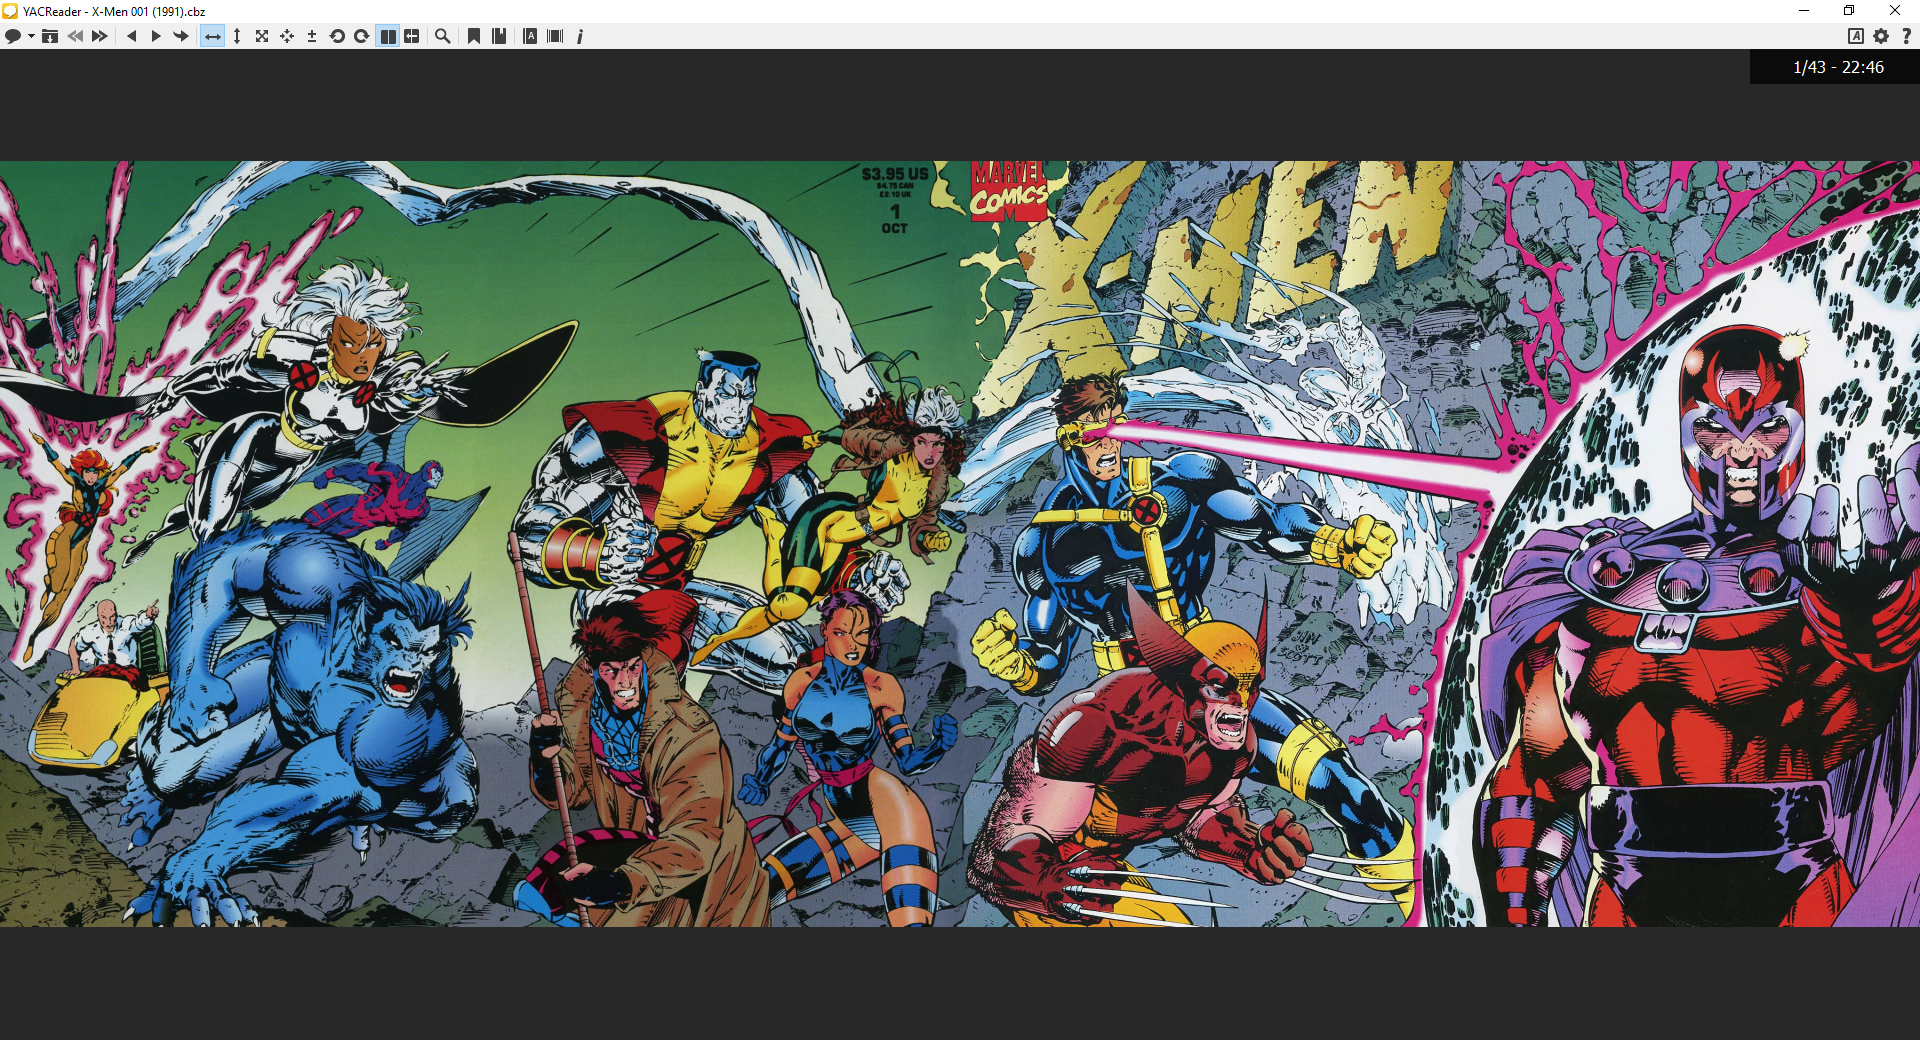Show comic info with the i icon
Image resolution: width=1920 pixels, height=1040 pixels.
tap(580, 36)
